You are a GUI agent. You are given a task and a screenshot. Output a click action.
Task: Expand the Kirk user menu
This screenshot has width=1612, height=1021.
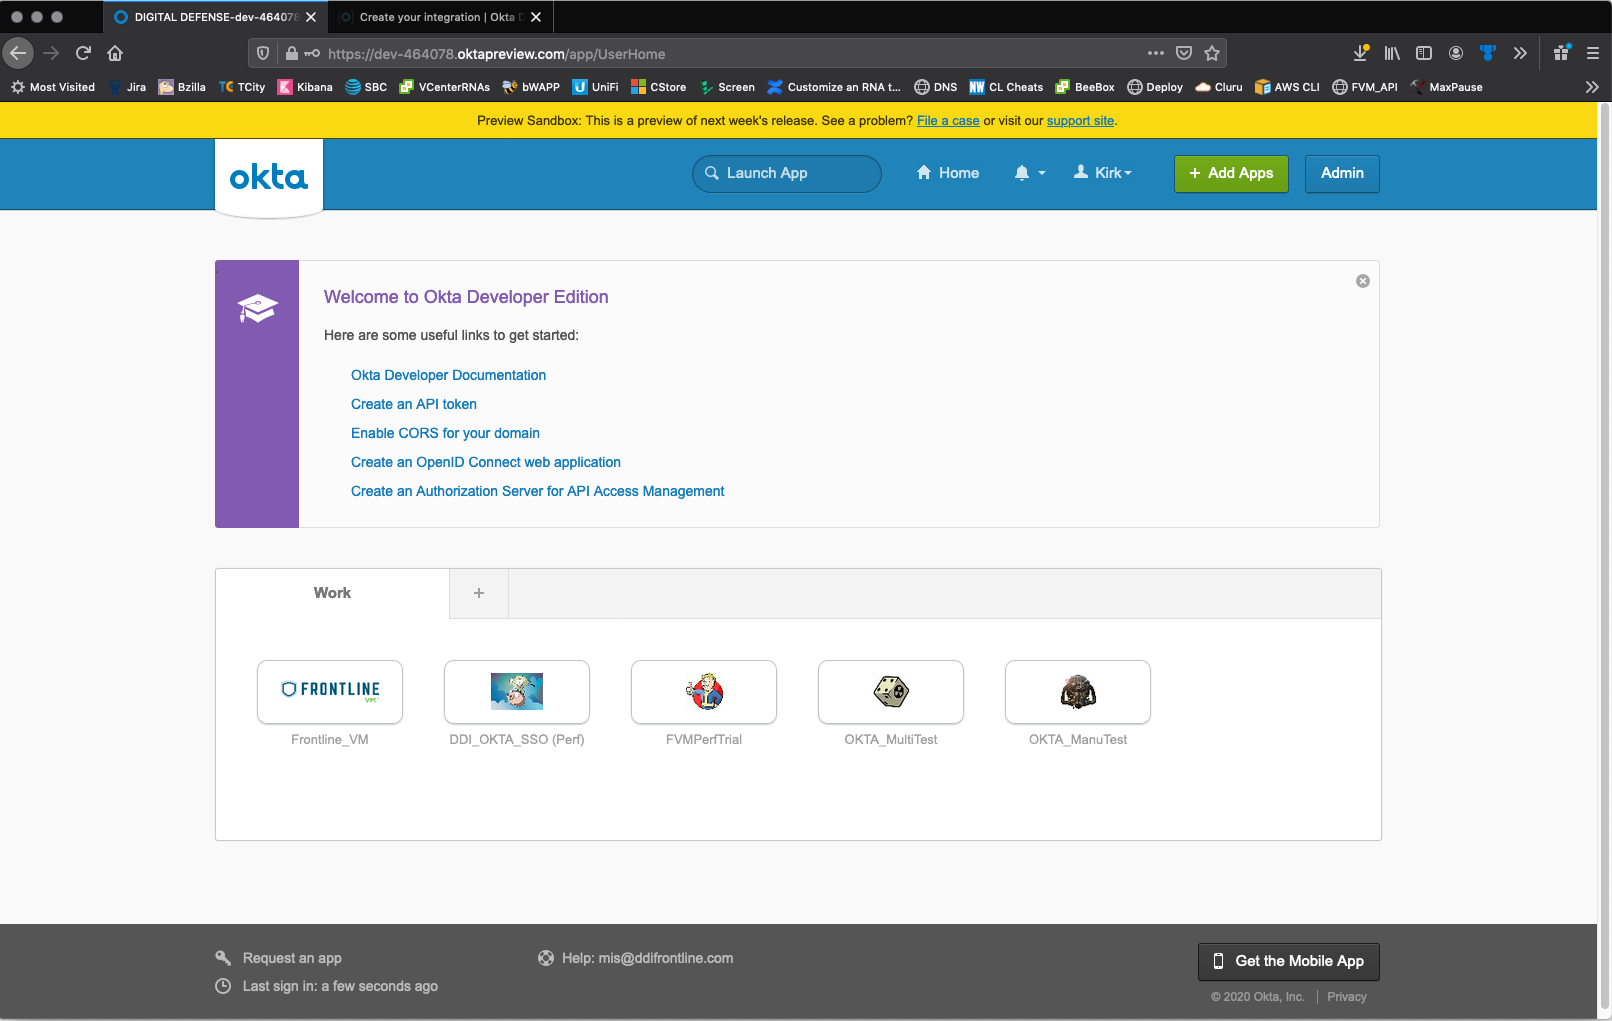1103,173
